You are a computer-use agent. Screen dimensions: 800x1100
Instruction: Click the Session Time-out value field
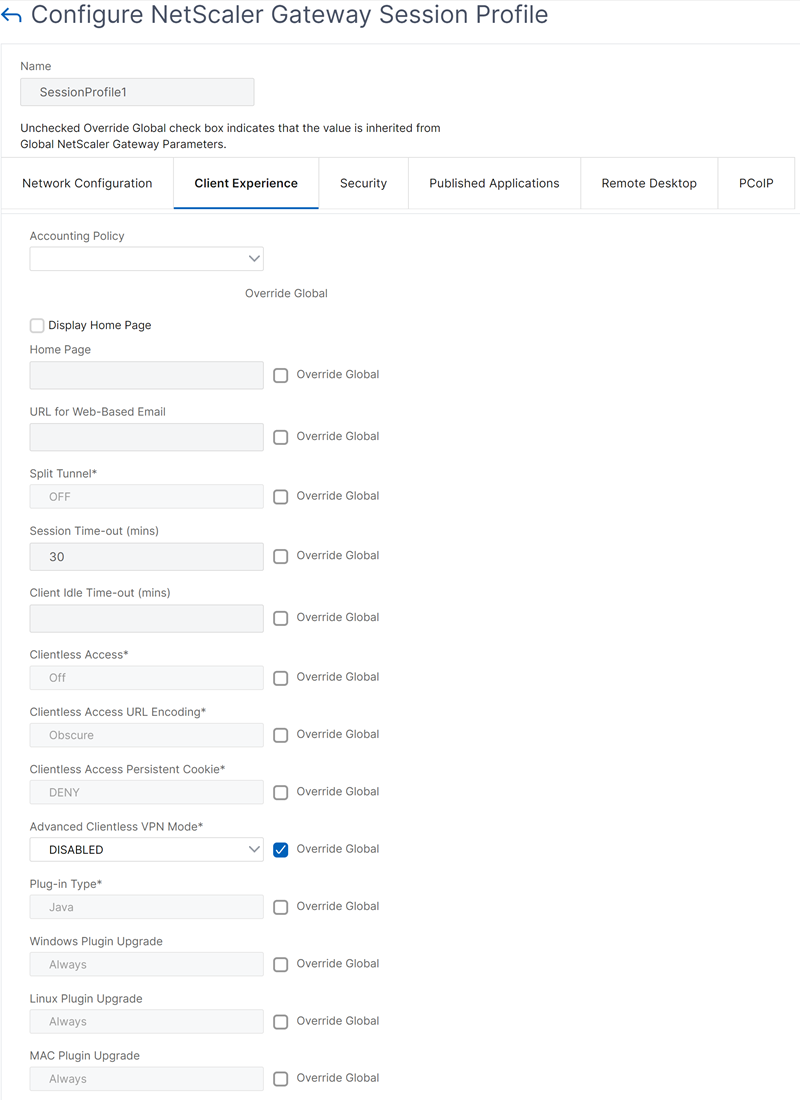point(147,557)
